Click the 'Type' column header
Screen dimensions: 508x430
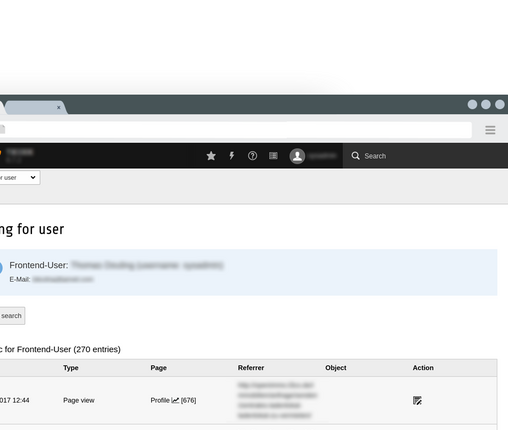tap(71, 368)
